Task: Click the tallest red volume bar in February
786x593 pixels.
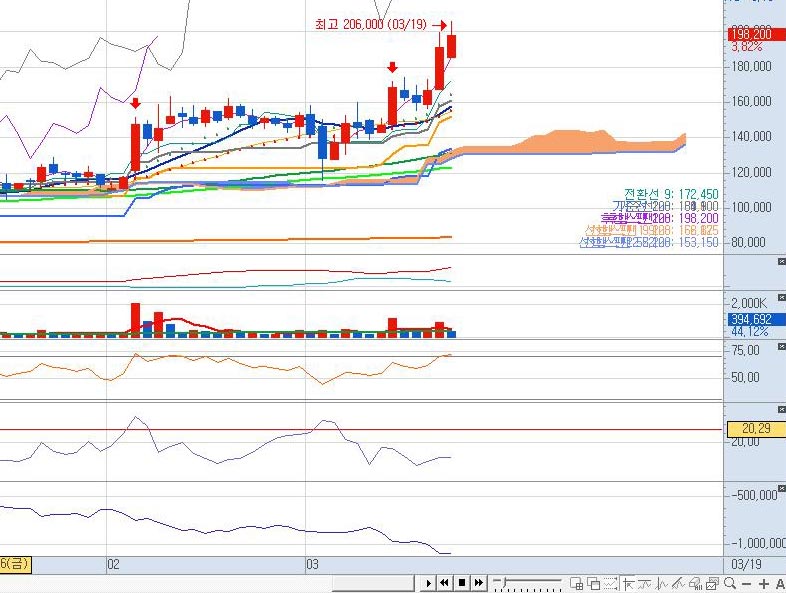Action: [x=135, y=320]
